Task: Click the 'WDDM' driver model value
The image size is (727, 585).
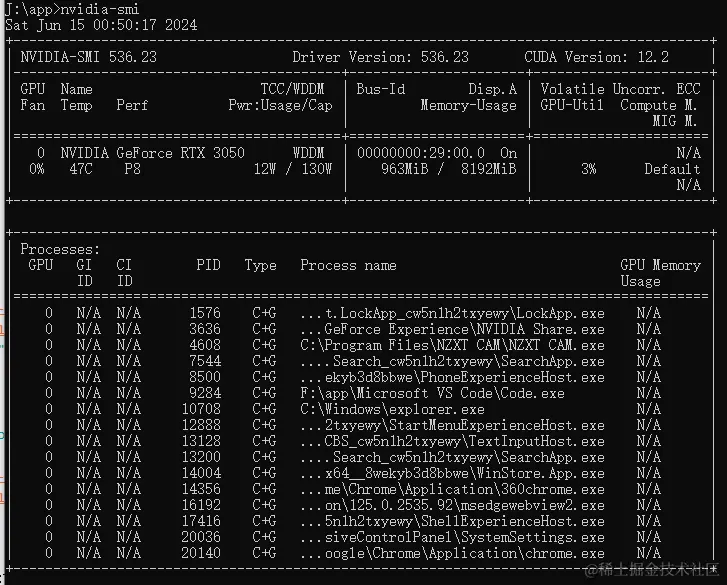Action: pos(308,153)
